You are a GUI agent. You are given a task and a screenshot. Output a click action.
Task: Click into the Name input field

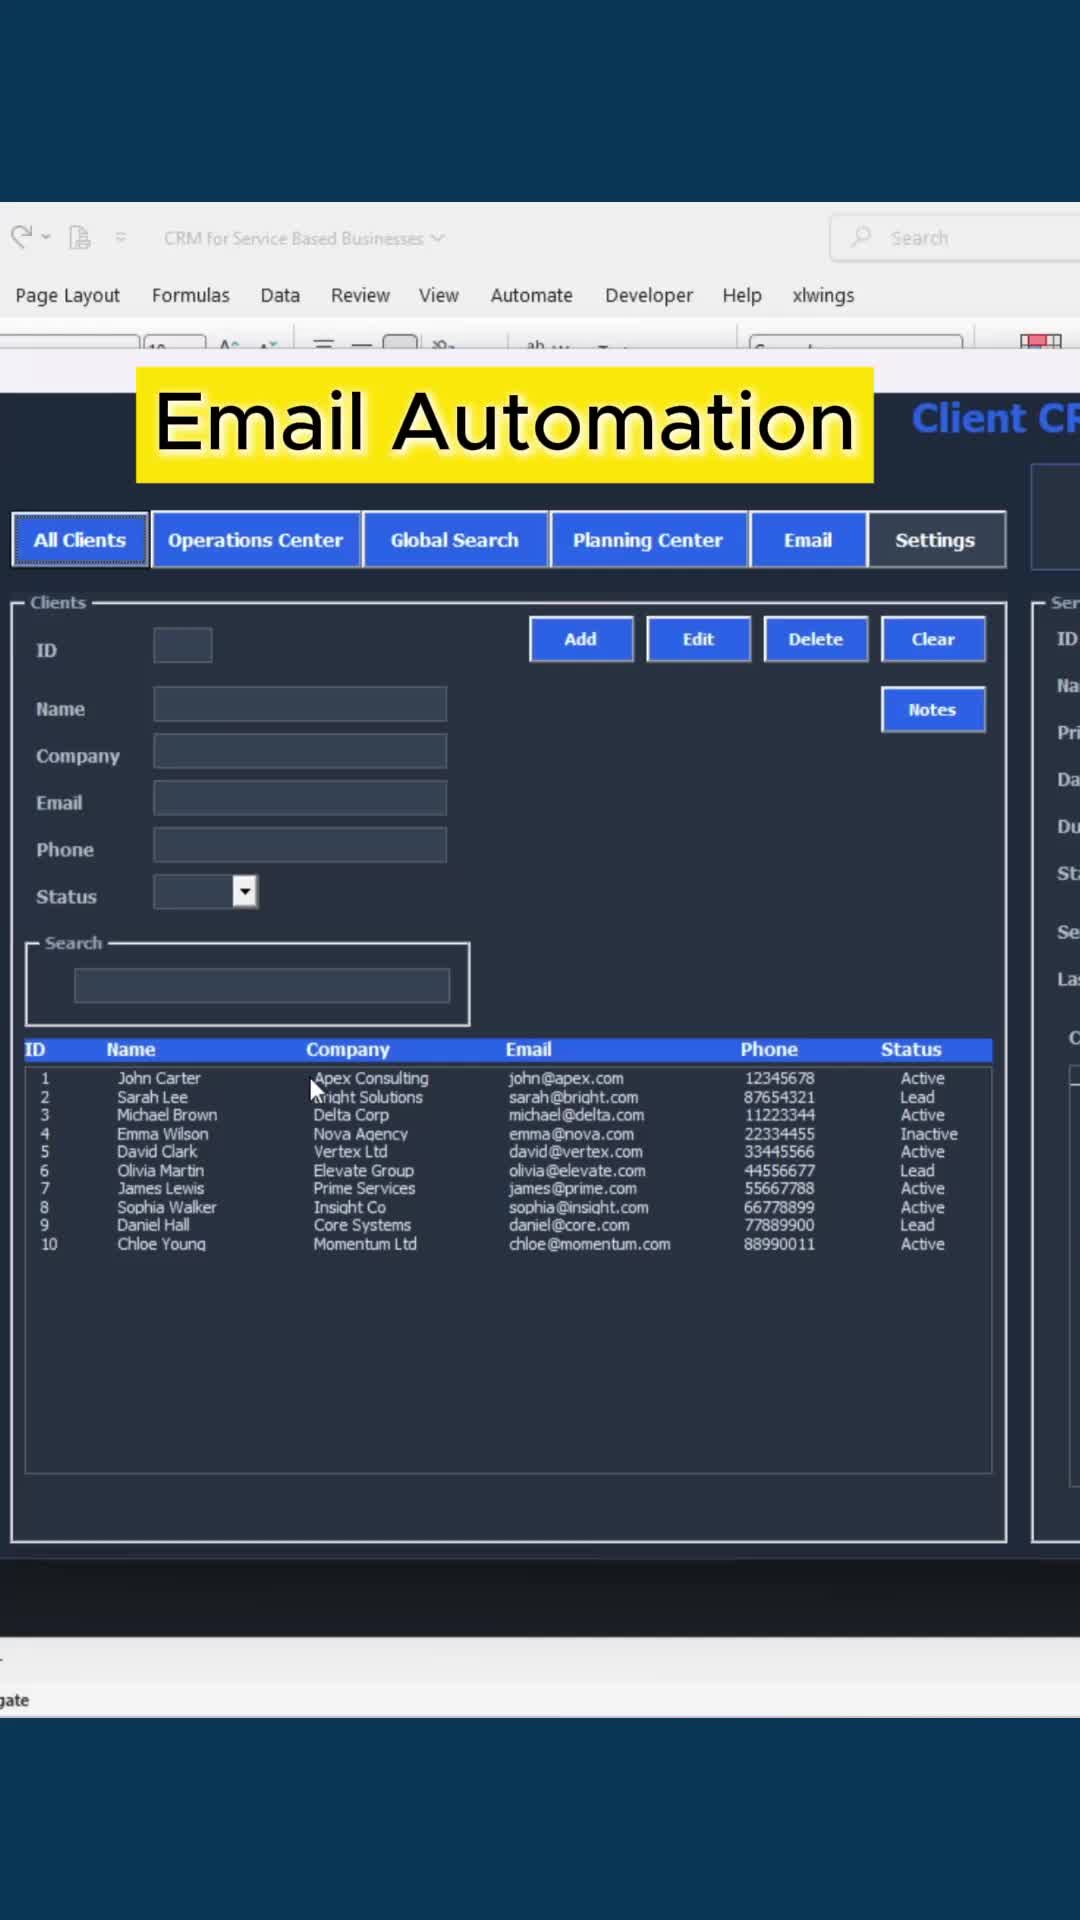(x=300, y=704)
